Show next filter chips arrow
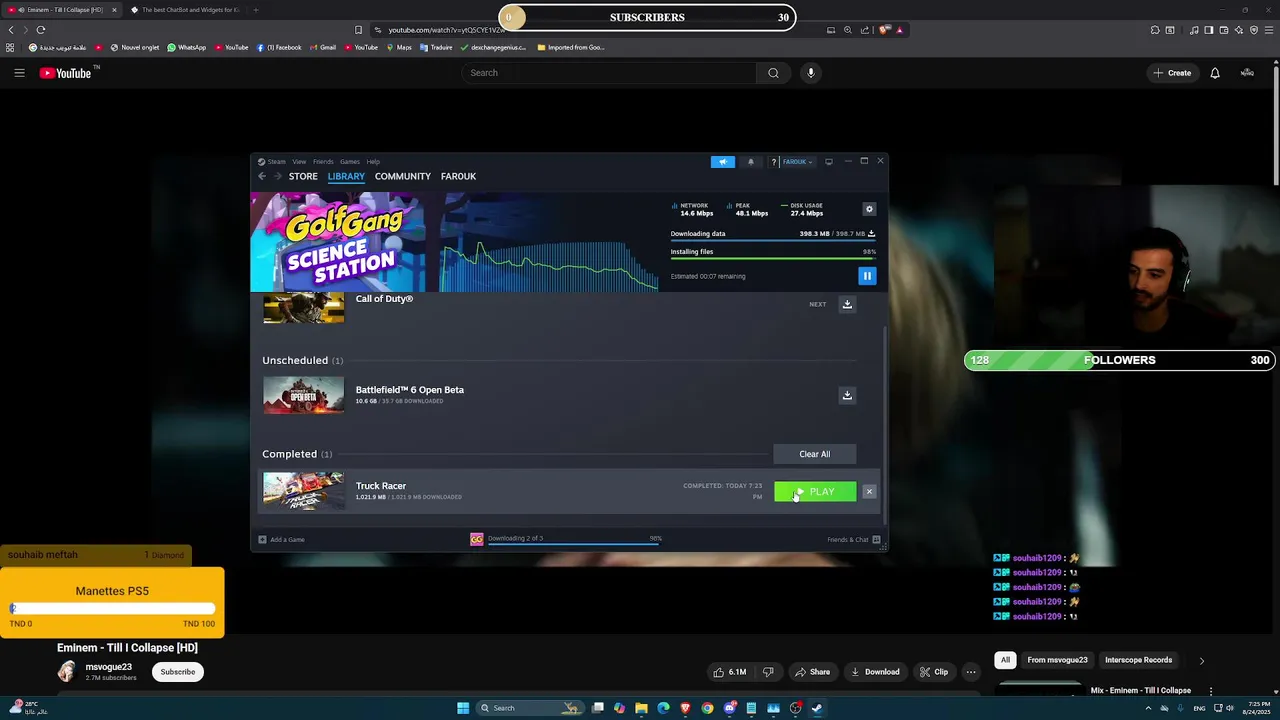 coord(1201,660)
